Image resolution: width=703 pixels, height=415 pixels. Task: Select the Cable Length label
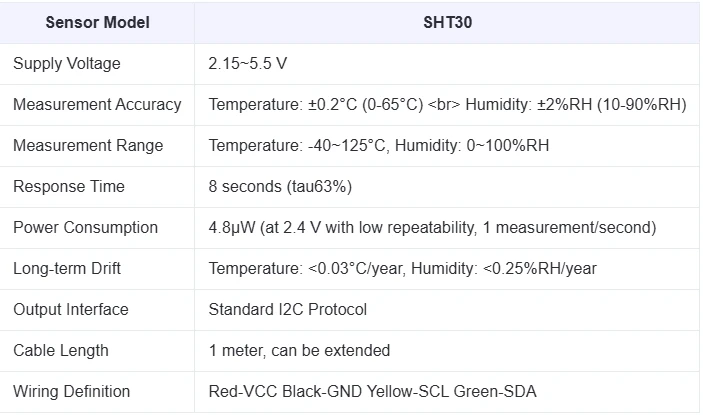[61, 350]
